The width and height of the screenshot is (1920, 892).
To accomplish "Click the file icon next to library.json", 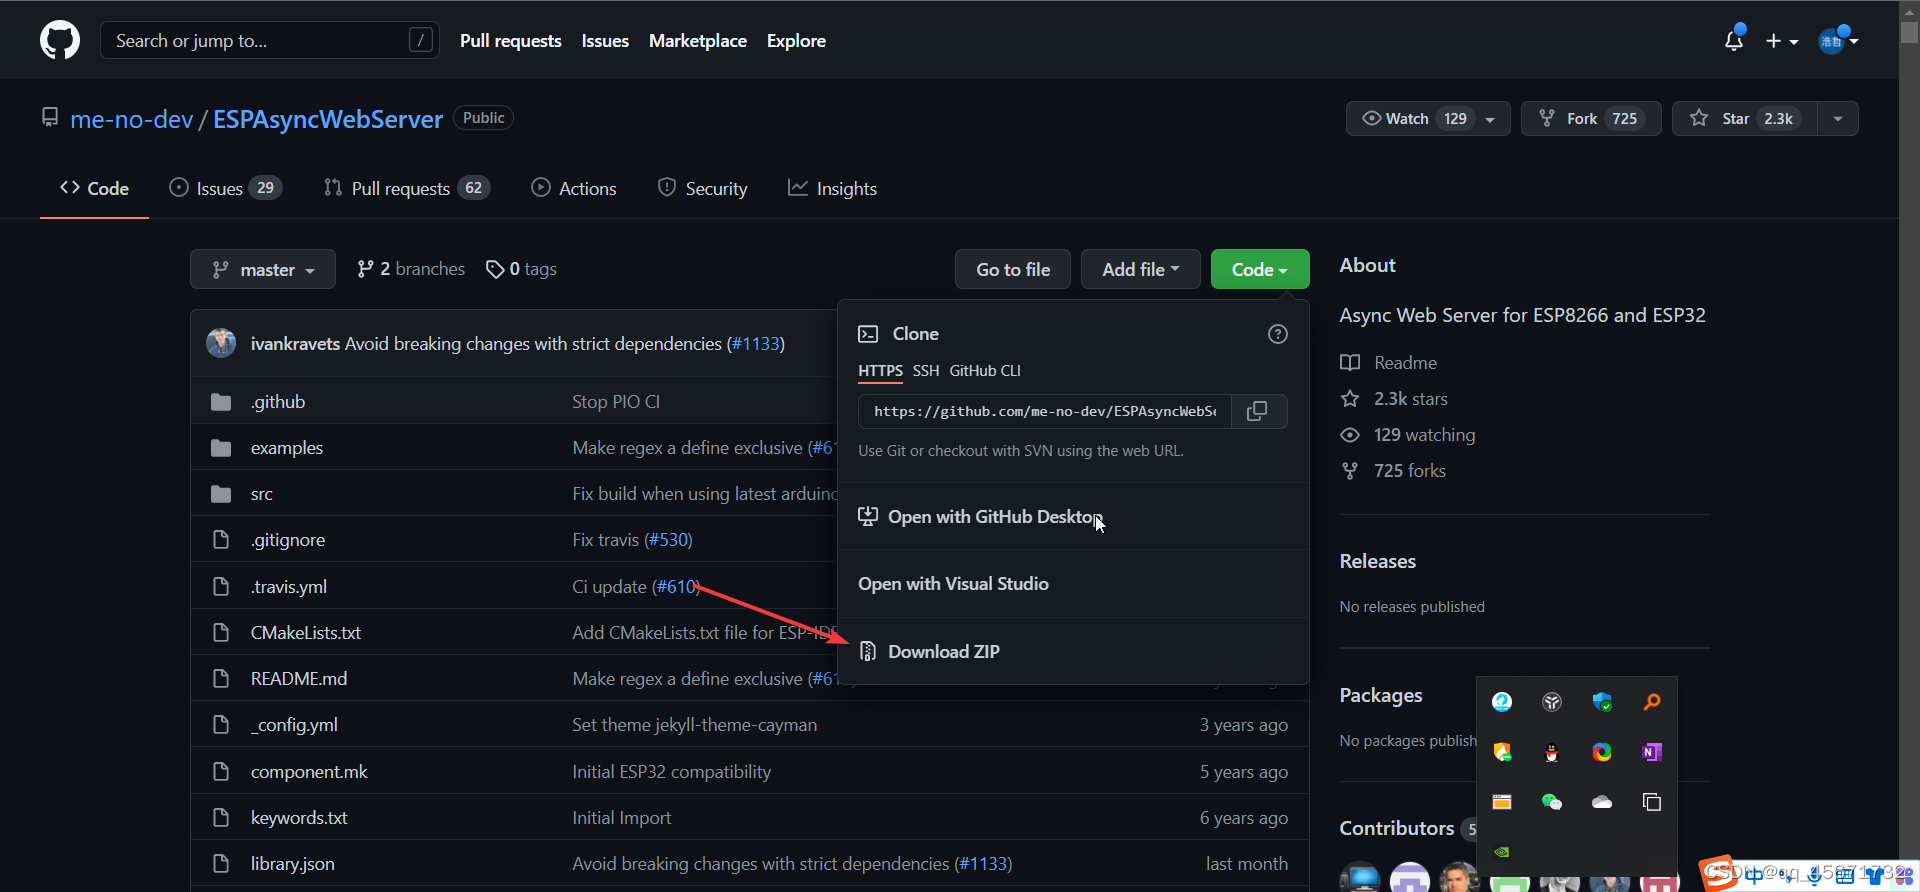I will 221,863.
